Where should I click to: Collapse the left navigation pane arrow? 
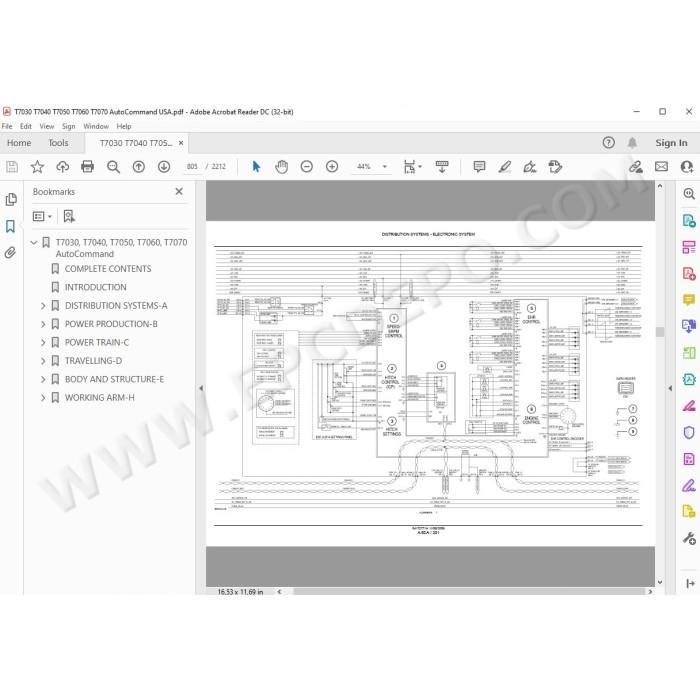point(201,388)
